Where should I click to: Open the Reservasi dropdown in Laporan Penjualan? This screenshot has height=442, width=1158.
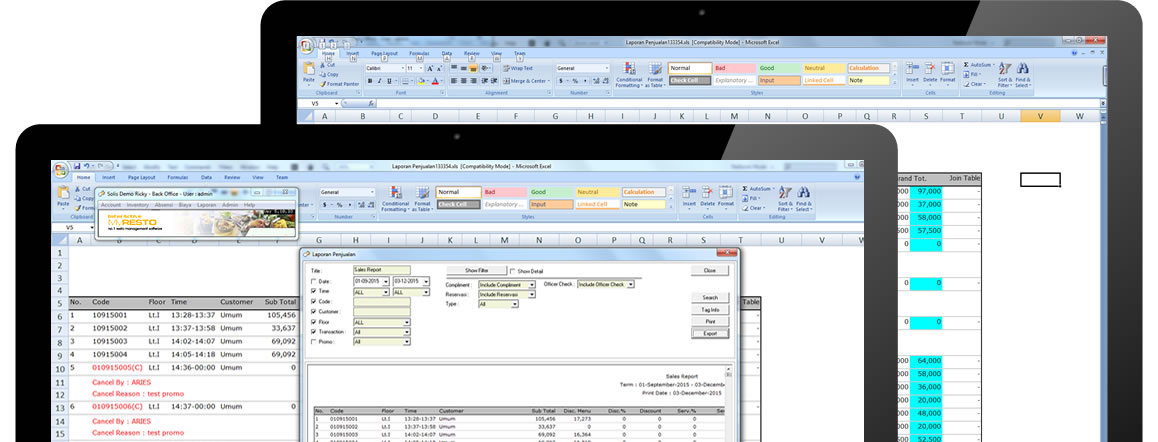[532, 294]
